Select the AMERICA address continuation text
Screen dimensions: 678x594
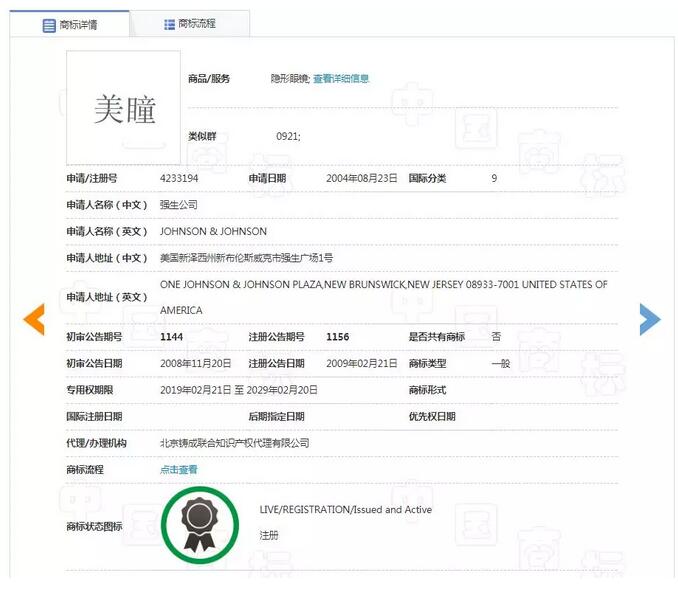click(181, 310)
